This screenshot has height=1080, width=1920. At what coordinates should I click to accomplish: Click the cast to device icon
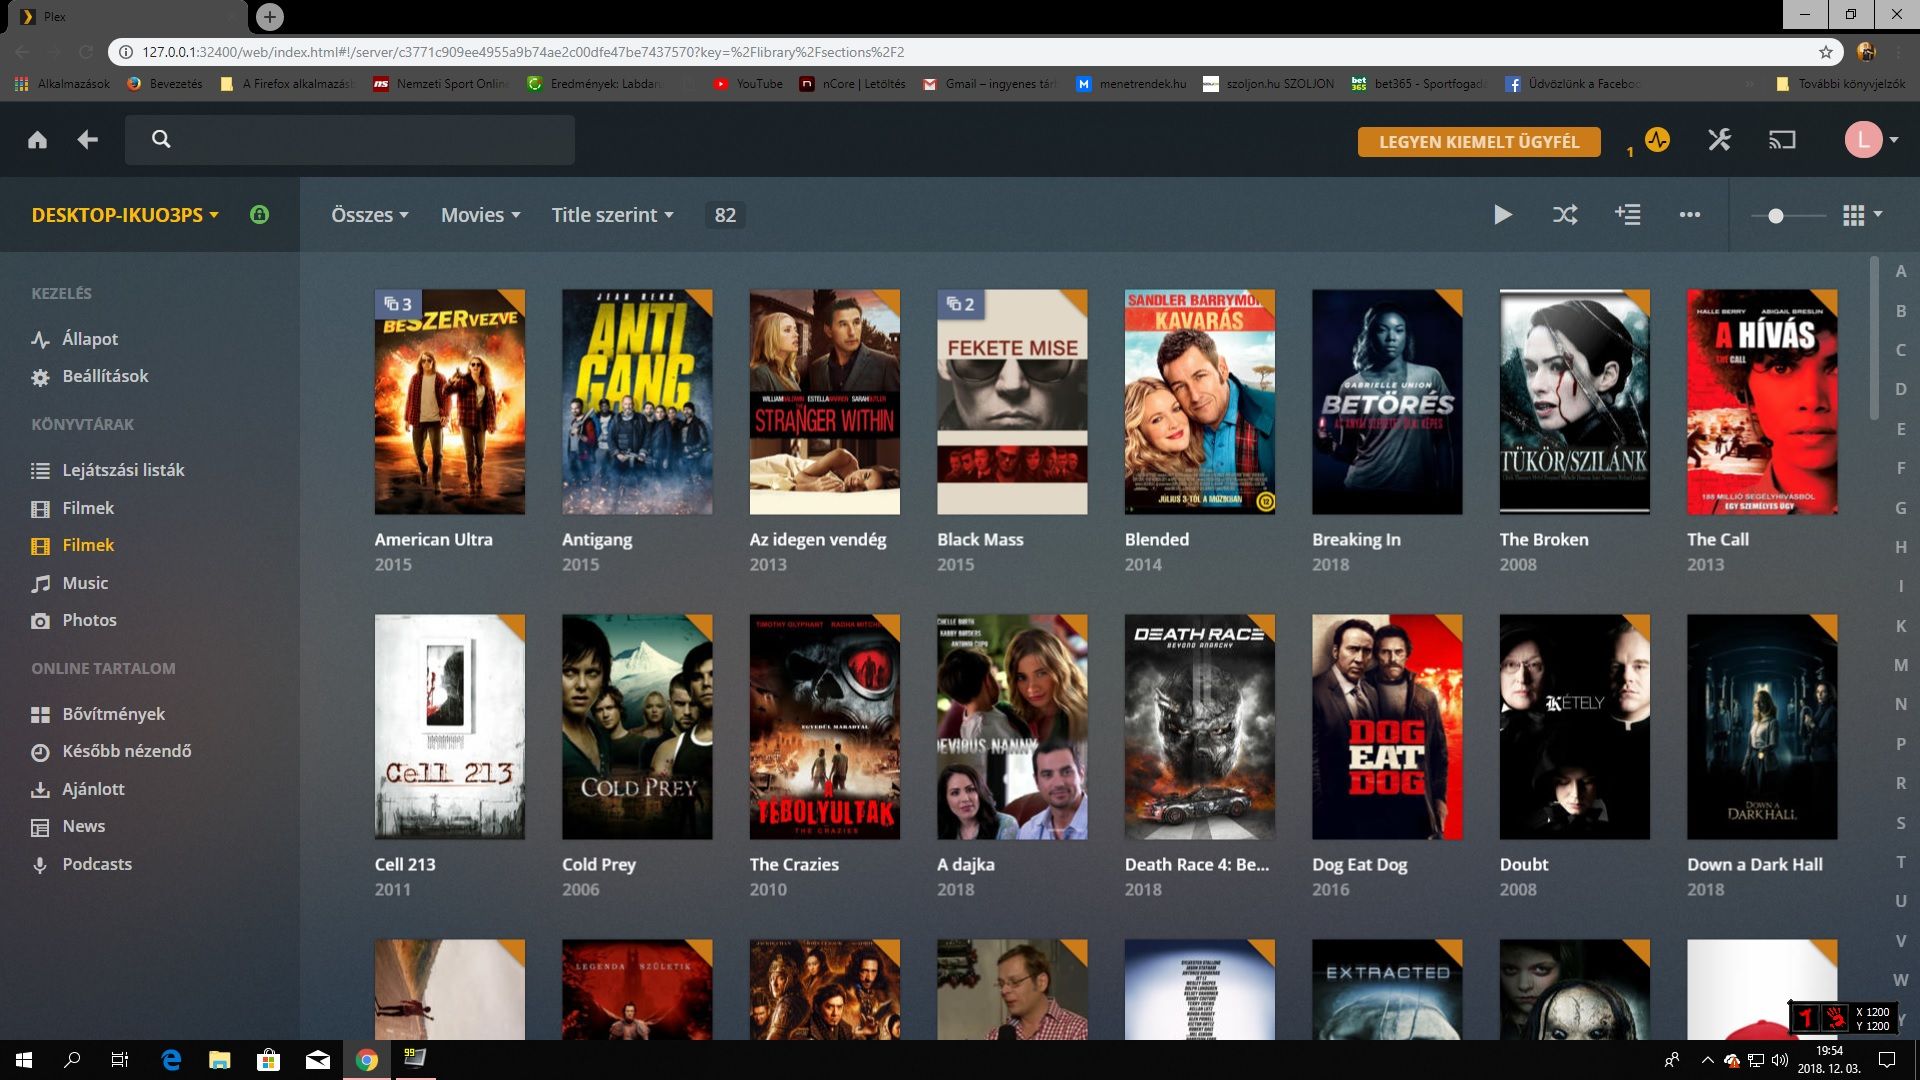[1782, 140]
